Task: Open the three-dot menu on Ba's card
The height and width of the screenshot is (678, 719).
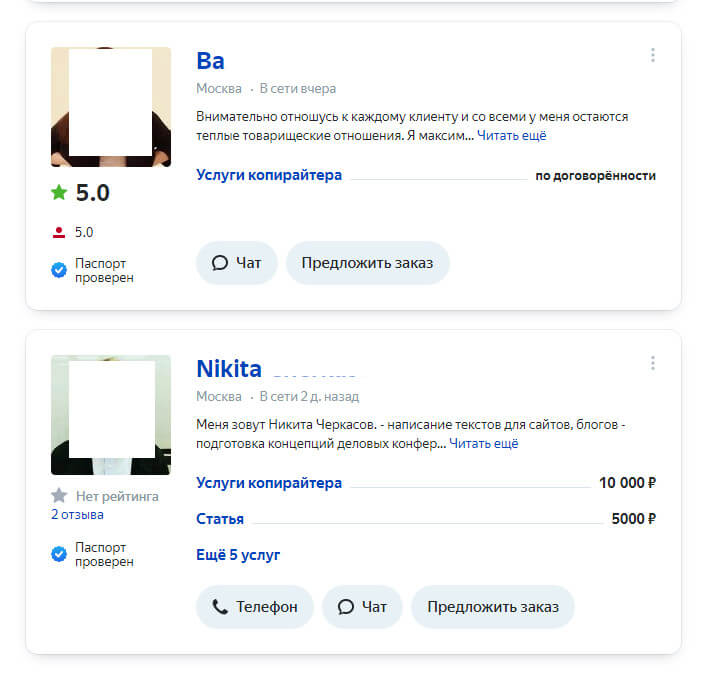Action: pos(653,55)
